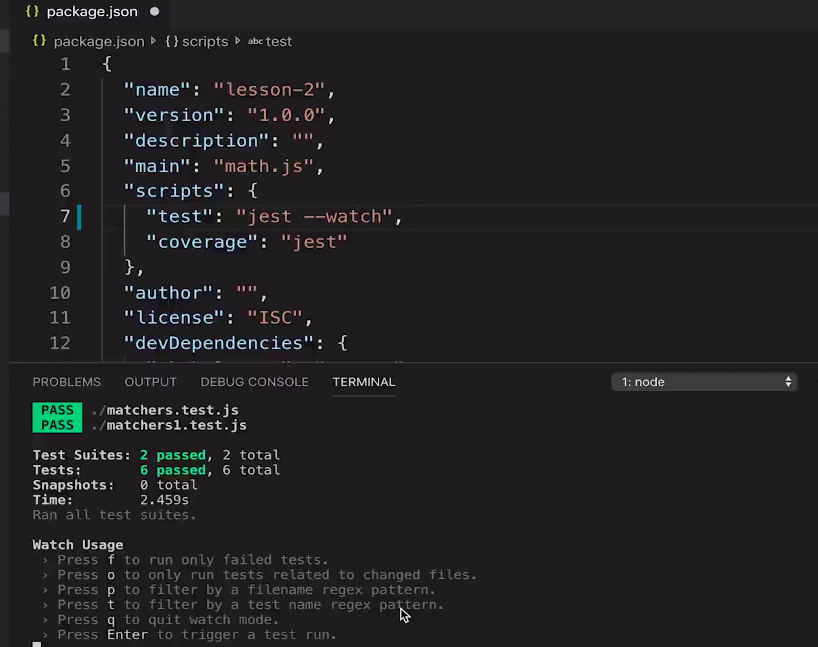Click ./matchers1.test.js in terminal output

pyautogui.click(x=169, y=425)
